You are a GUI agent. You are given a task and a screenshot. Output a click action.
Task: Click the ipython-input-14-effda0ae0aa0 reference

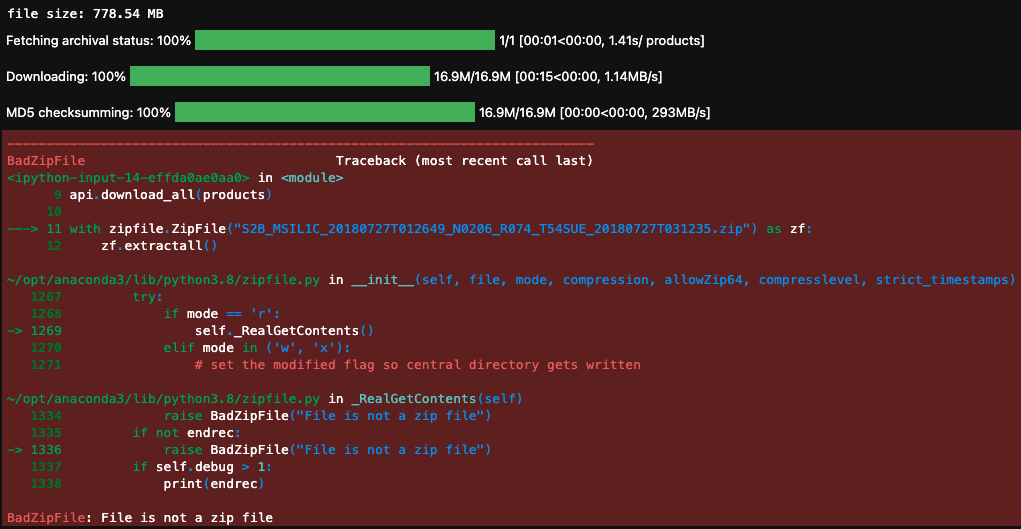point(128,177)
